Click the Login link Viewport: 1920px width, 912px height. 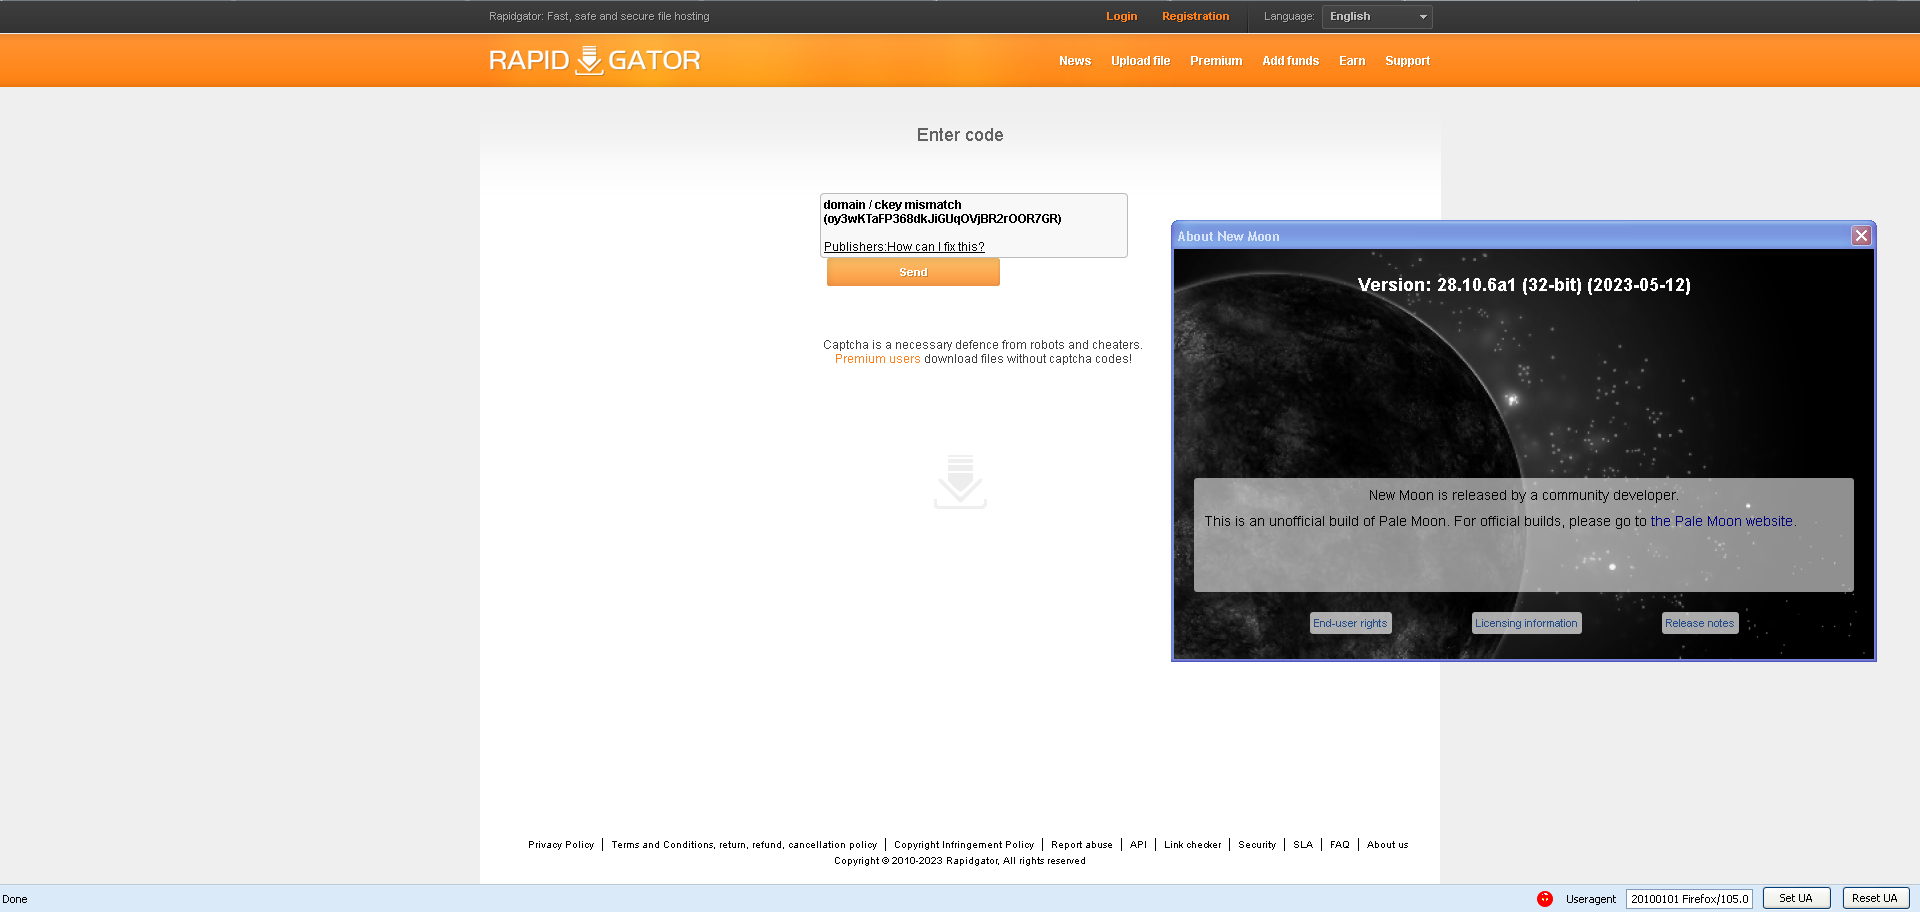pos(1121,16)
